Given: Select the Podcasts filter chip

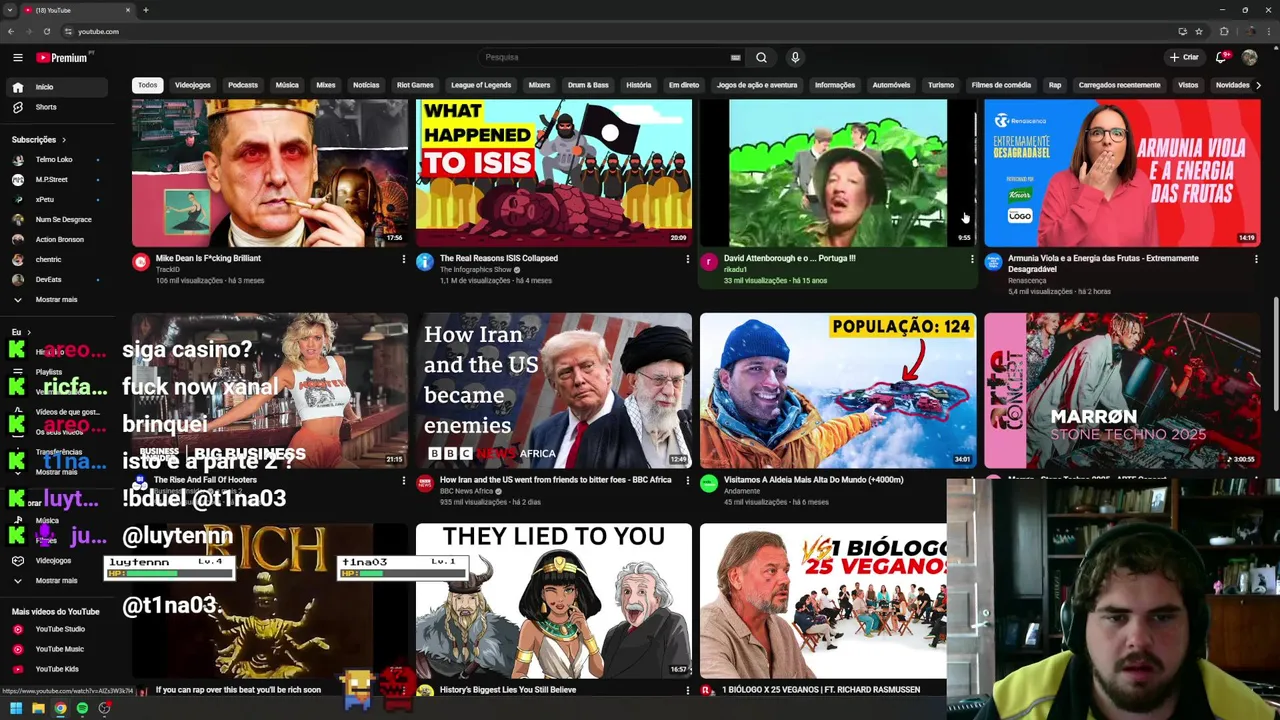Looking at the screenshot, I should point(243,85).
